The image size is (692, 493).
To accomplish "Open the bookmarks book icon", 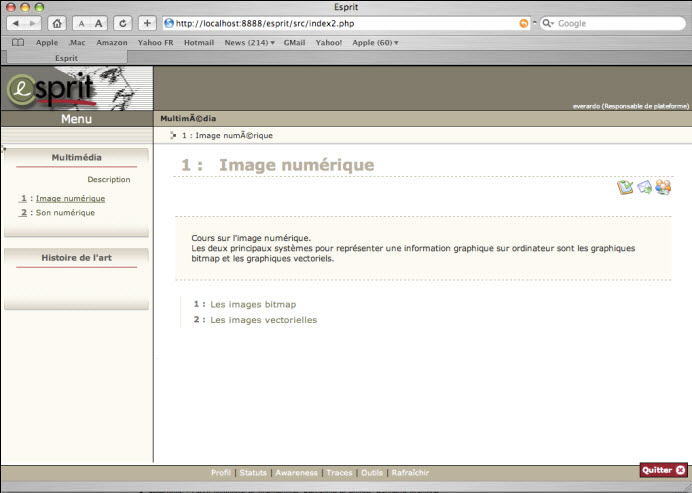I will click(x=17, y=43).
